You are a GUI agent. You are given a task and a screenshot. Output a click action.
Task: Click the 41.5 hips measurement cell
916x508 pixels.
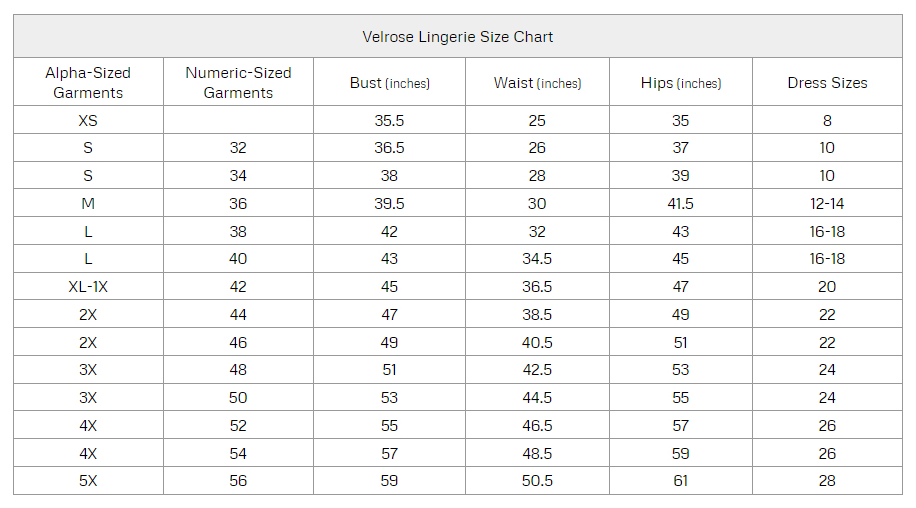click(x=680, y=204)
